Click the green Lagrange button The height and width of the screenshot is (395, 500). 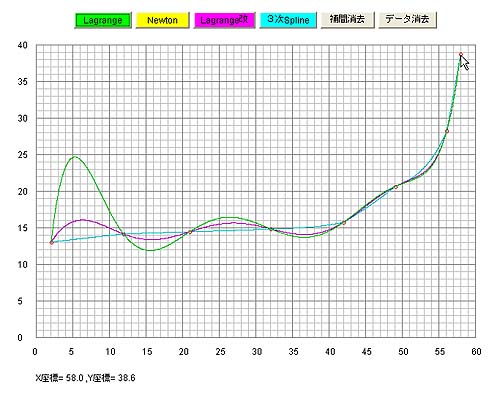(x=103, y=20)
